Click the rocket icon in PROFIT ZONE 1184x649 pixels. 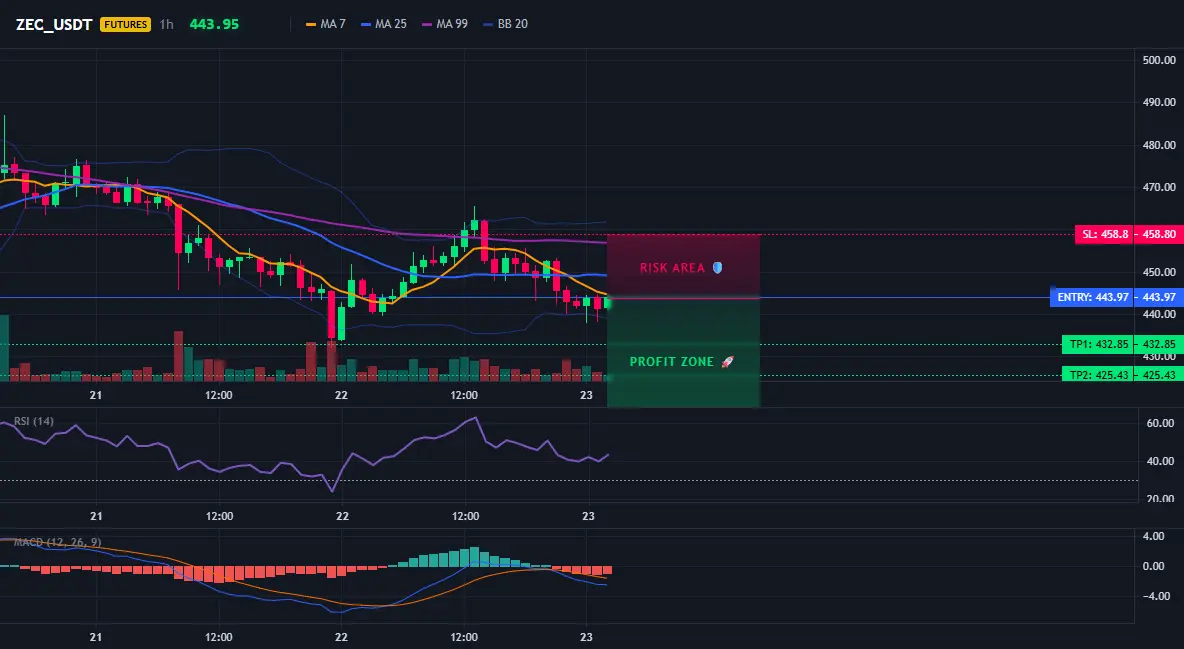click(x=727, y=362)
